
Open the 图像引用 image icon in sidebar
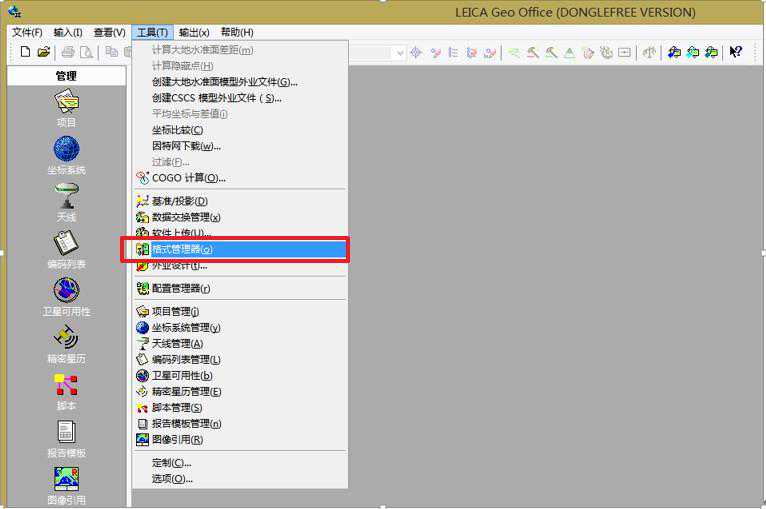[66, 479]
